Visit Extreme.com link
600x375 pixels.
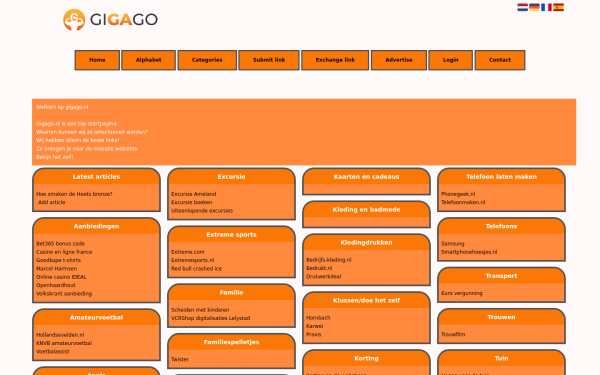(x=188, y=252)
